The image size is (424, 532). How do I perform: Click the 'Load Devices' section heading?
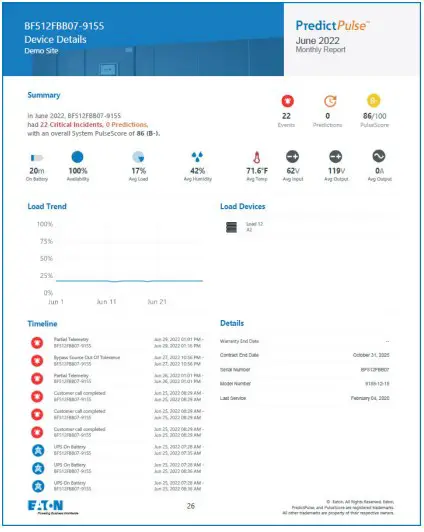243,206
